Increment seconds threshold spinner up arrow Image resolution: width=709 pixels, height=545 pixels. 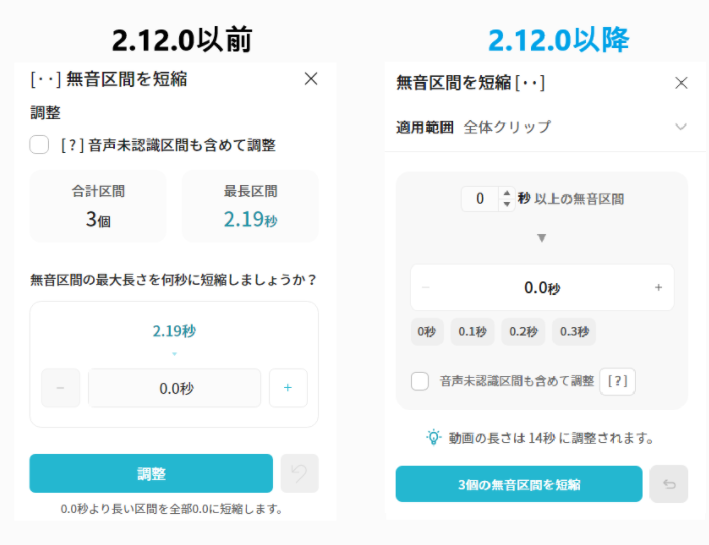click(507, 193)
